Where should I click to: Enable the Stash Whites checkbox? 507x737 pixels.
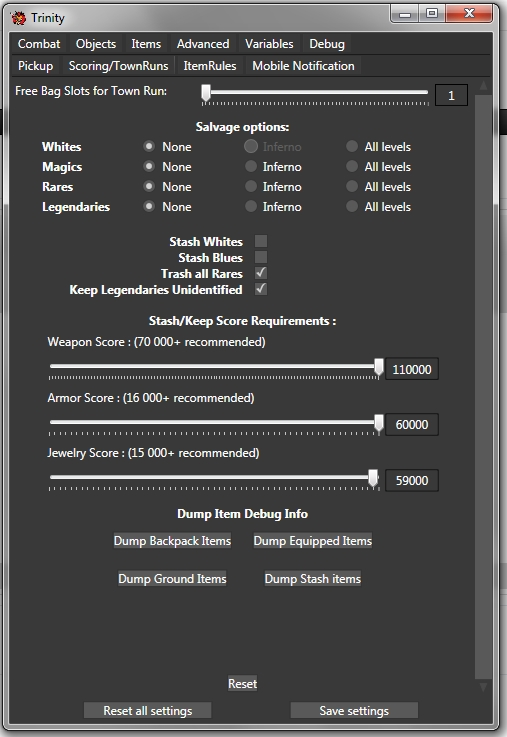261,241
